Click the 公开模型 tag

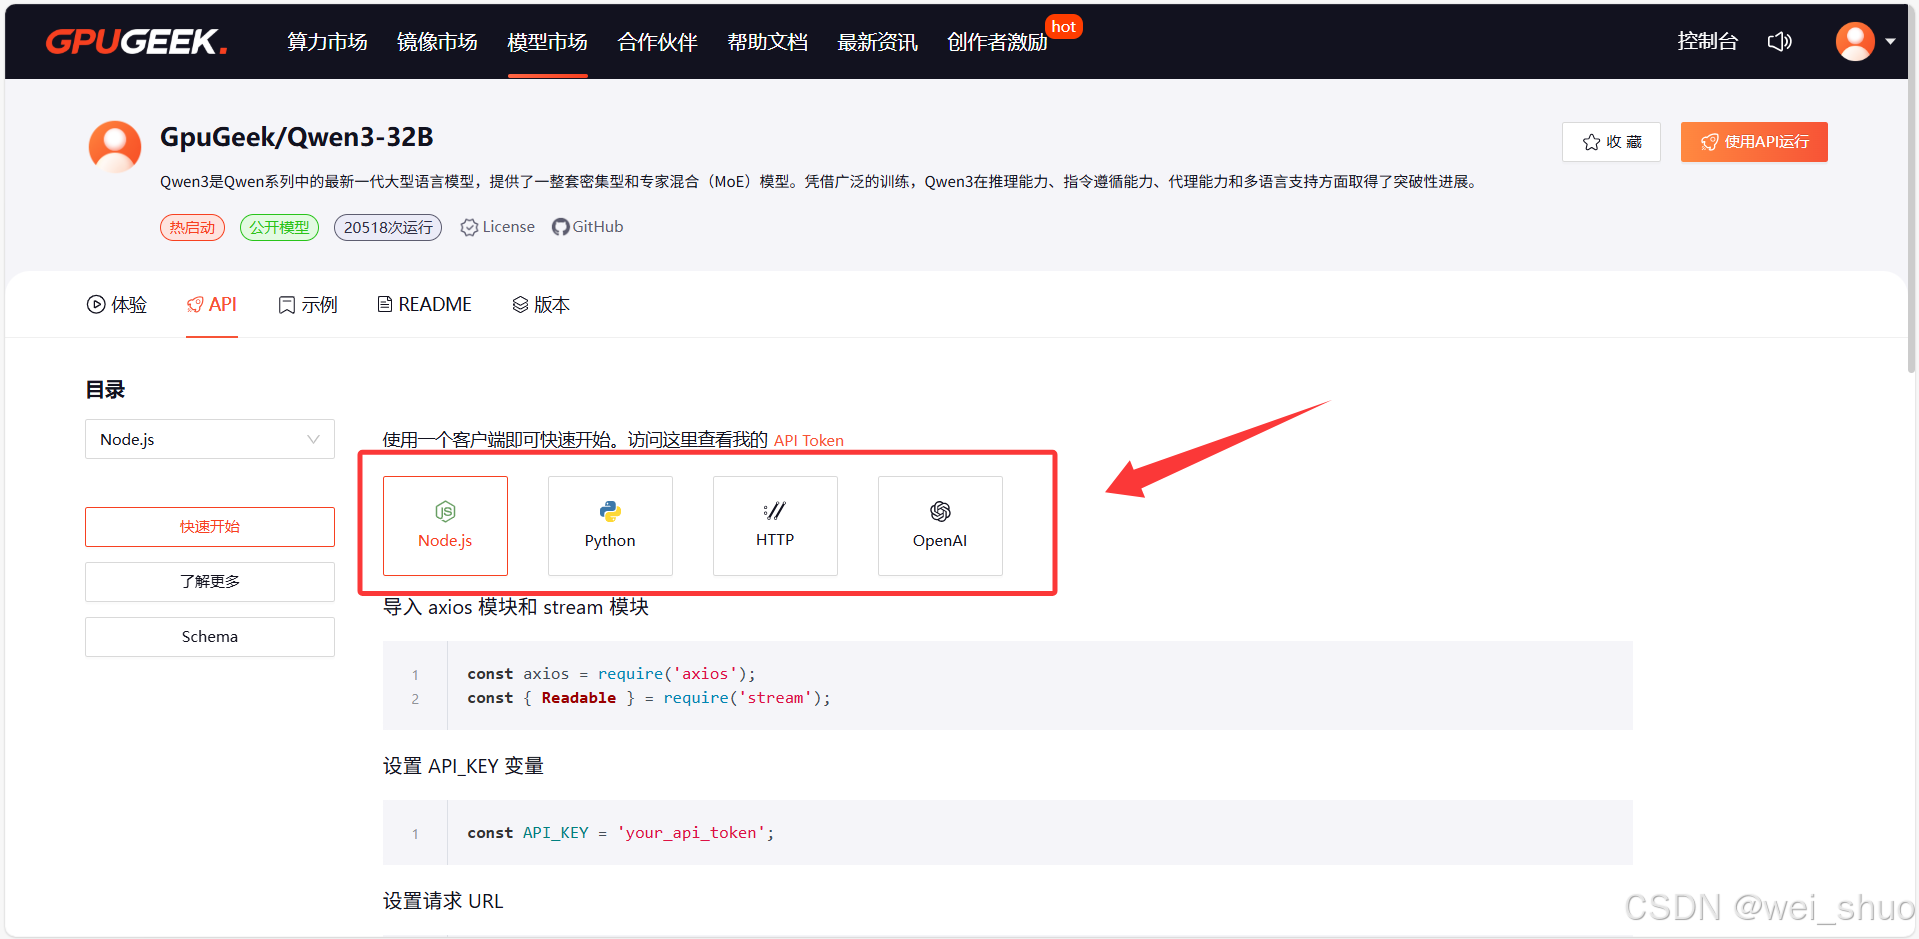pyautogui.click(x=279, y=228)
